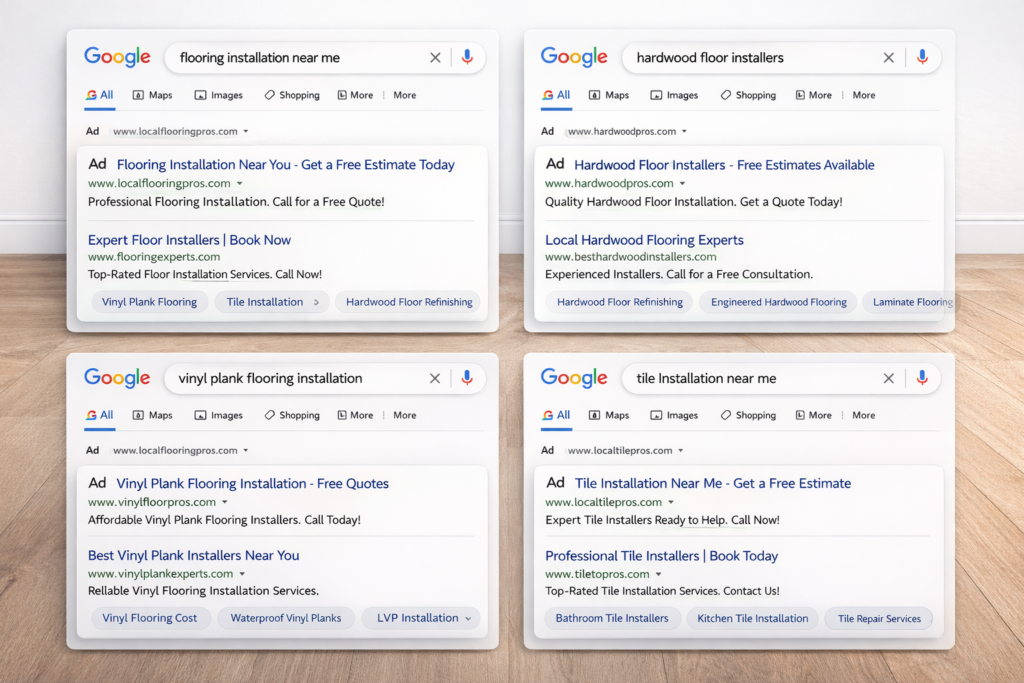Visit www.besthardwoodinstallers.com URL
Image resolution: width=1024 pixels, height=683 pixels.
click(631, 257)
